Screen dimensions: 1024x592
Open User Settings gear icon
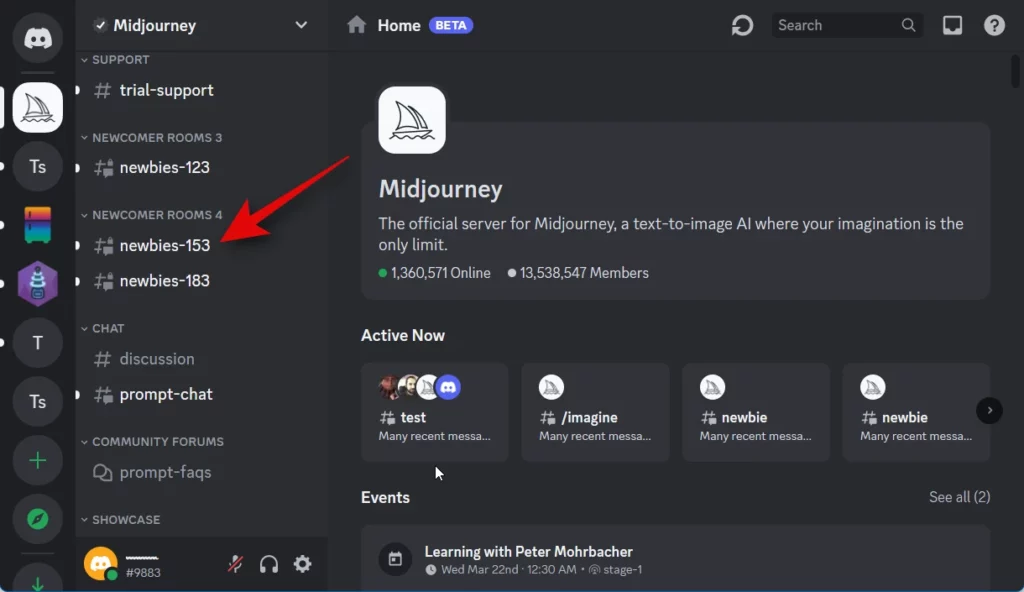pyautogui.click(x=302, y=564)
